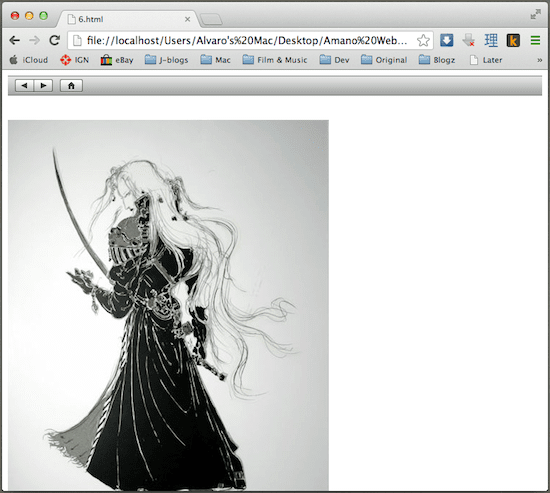This screenshot has height=493, width=550.
Task: Click the orange K extension icon
Action: pos(513,41)
